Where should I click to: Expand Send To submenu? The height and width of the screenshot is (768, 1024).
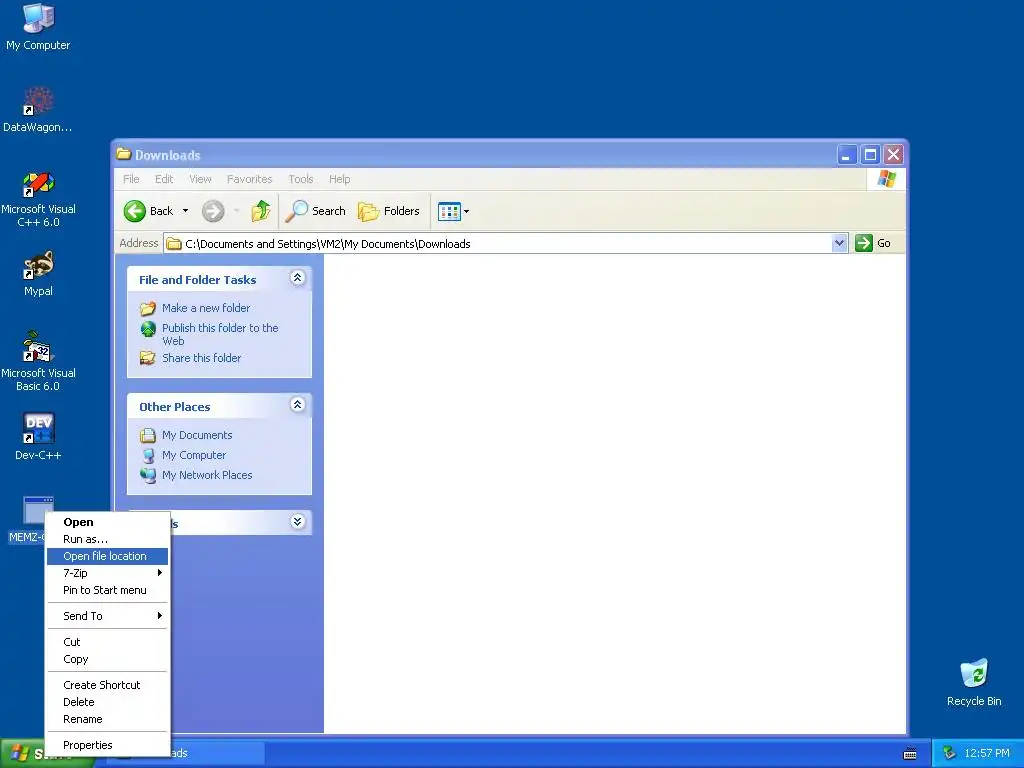pos(107,616)
